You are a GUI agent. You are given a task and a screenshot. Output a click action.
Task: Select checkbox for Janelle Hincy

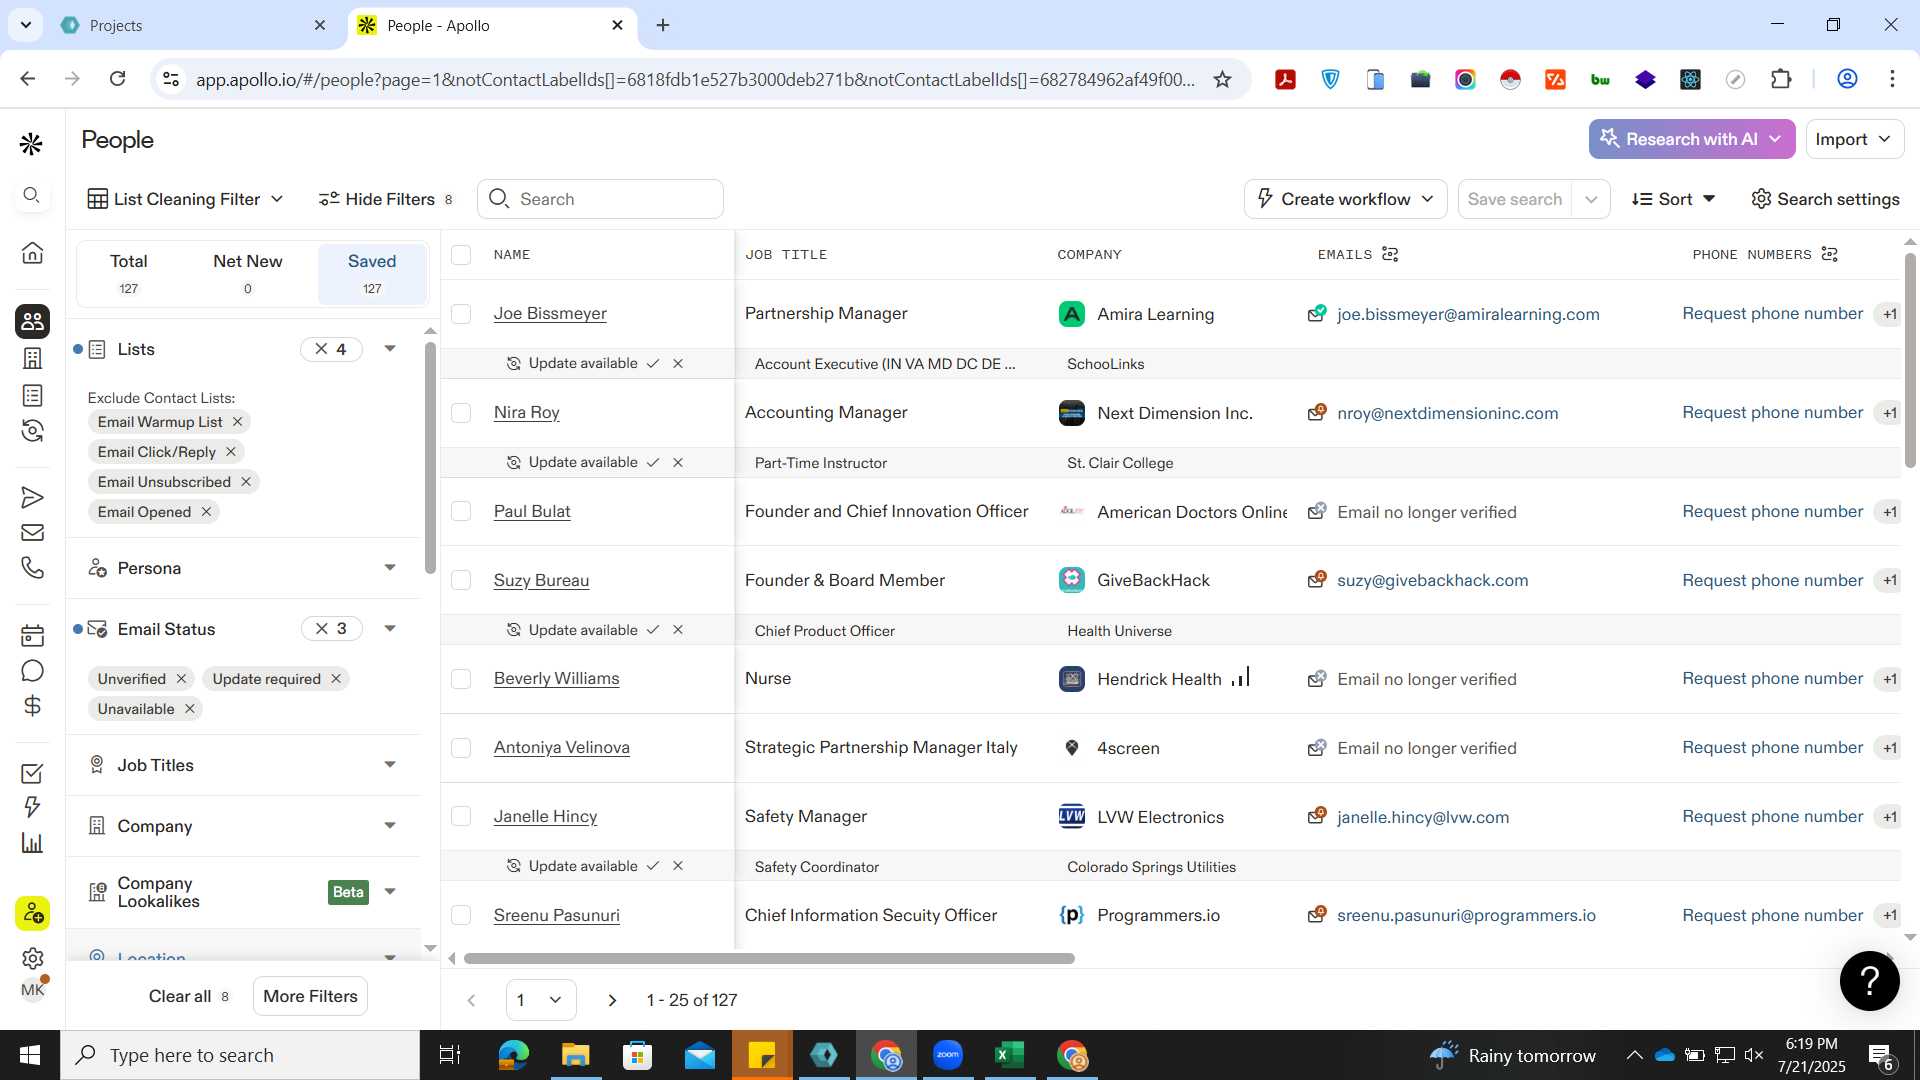click(x=461, y=816)
